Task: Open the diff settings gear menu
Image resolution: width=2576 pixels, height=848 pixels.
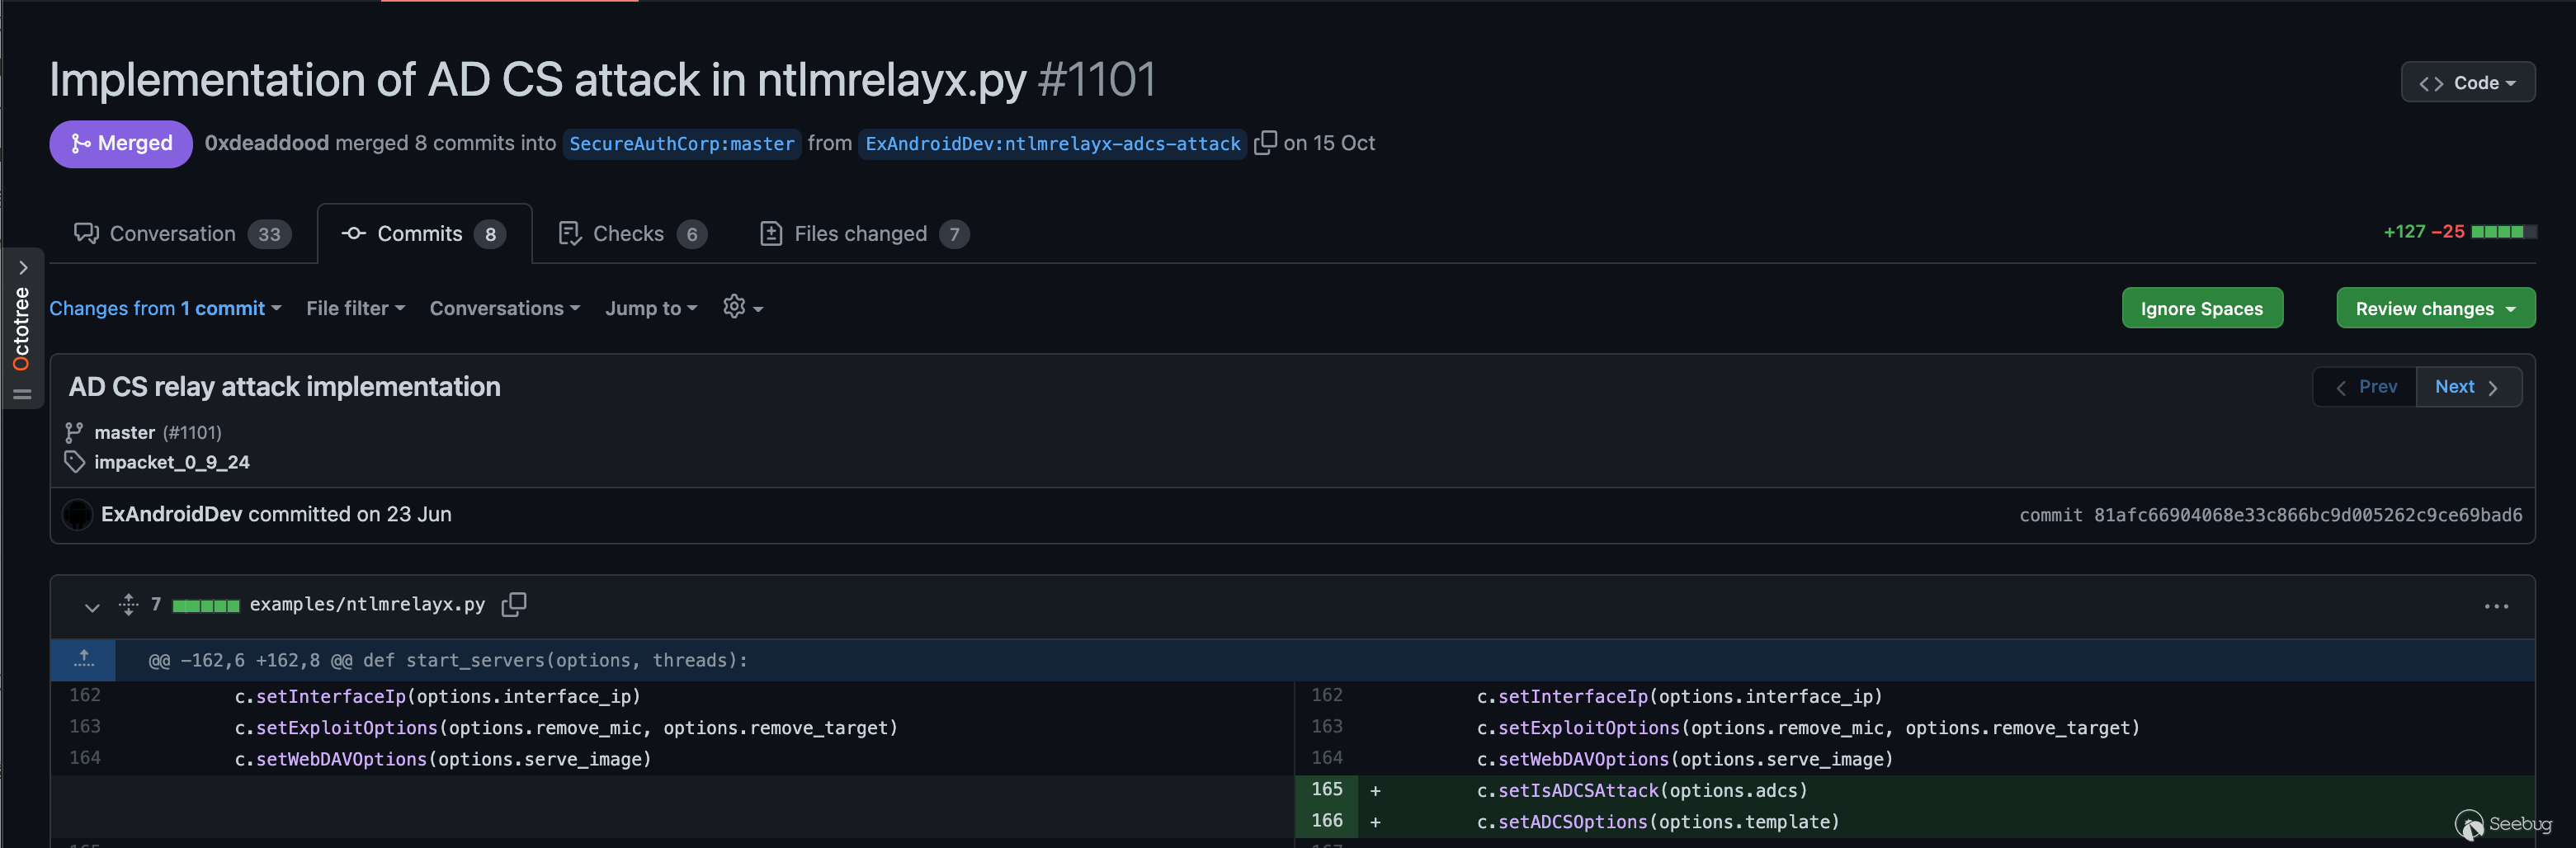Action: point(742,308)
